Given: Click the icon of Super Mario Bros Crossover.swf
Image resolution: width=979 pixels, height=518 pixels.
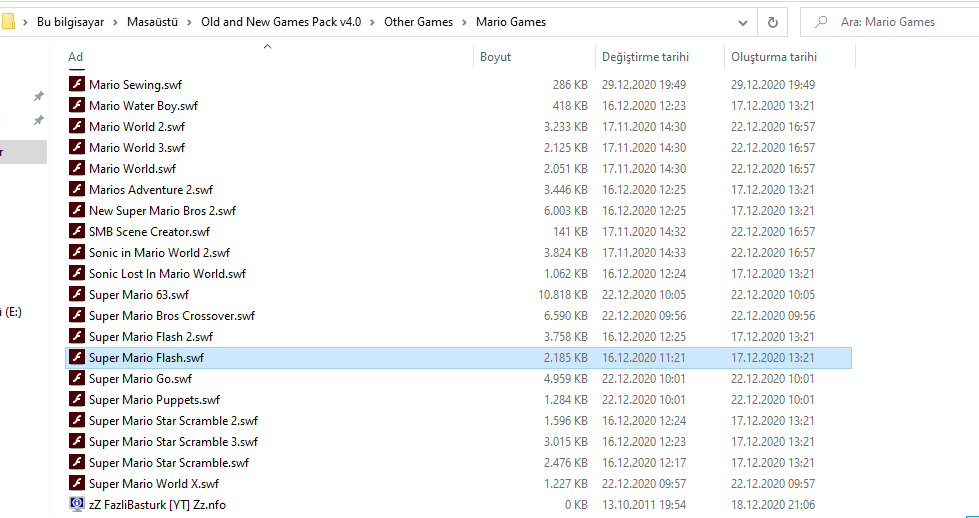Looking at the screenshot, I should pos(77,315).
